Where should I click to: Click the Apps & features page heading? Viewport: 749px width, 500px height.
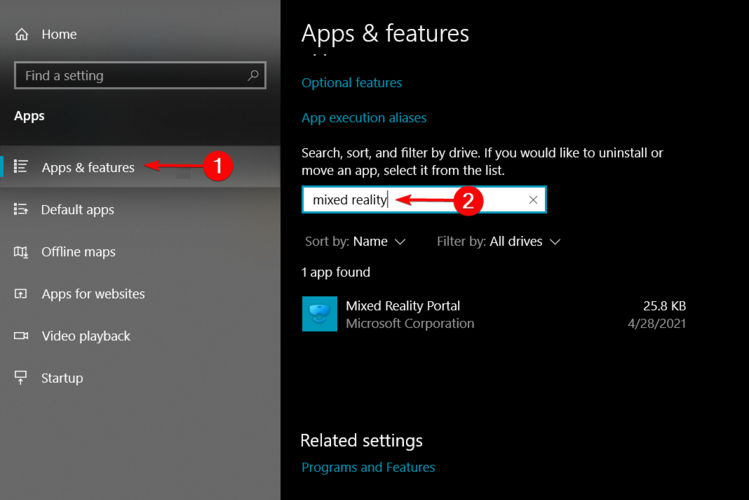click(x=385, y=34)
